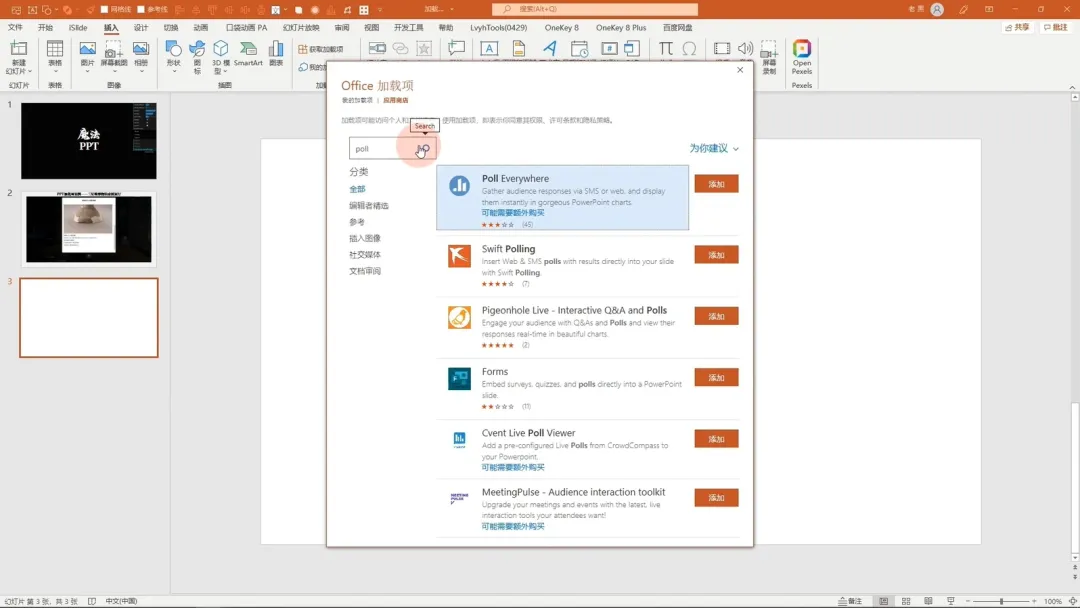Screen dimensions: 1080x608
Task: Add the Forms add-in
Action: point(716,377)
